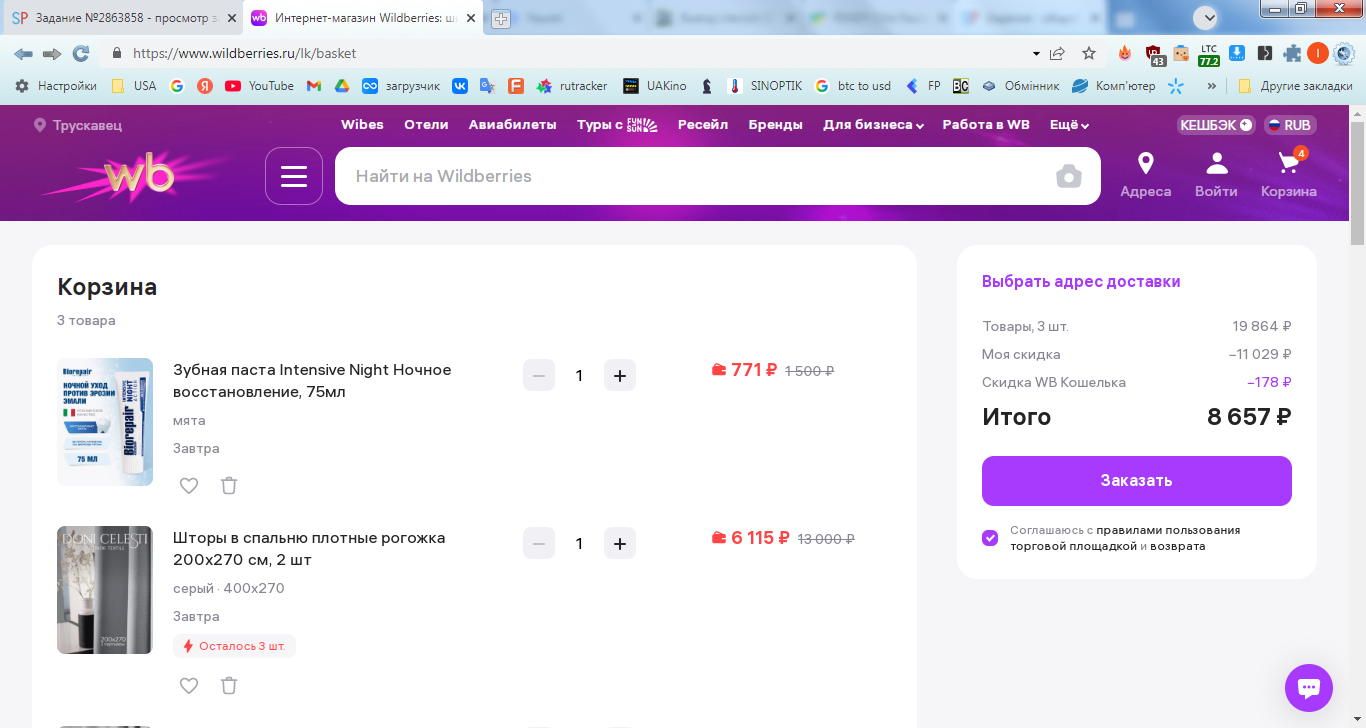
Task: Click the curtains product thumbnail
Action: pos(105,590)
